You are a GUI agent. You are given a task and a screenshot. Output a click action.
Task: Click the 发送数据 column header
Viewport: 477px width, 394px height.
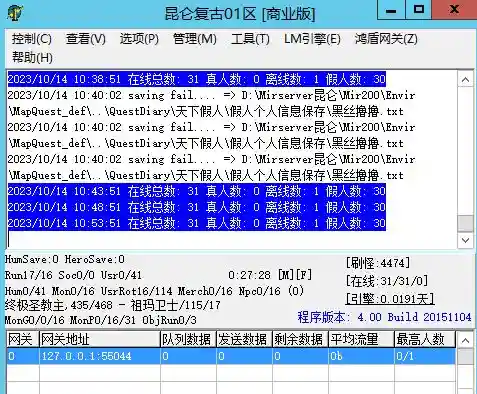point(244,339)
